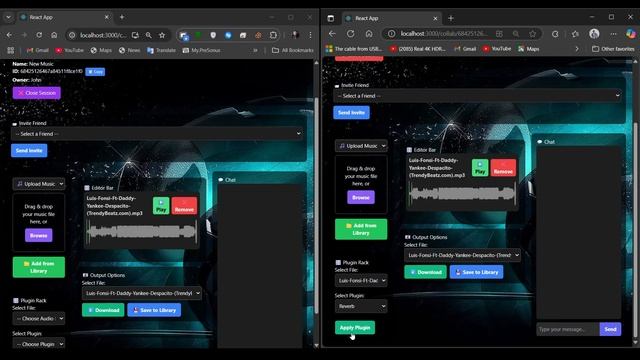Click Add from Library in the left window
Viewport: 640px width, 360px height.
point(39,267)
